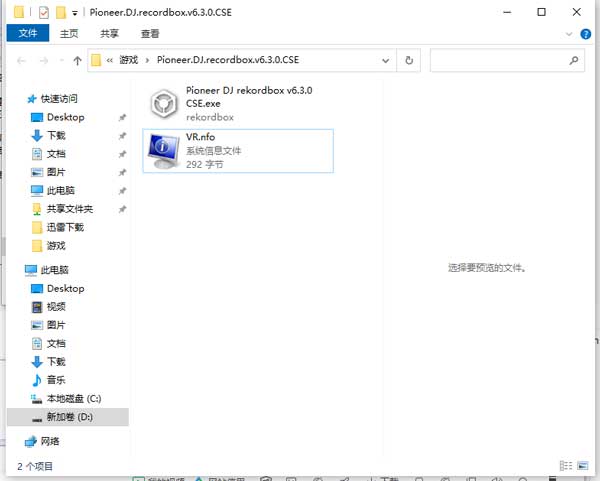The height and width of the screenshot is (481, 600).
Task: Open 网络 in navigation pane
Action: tap(50, 441)
